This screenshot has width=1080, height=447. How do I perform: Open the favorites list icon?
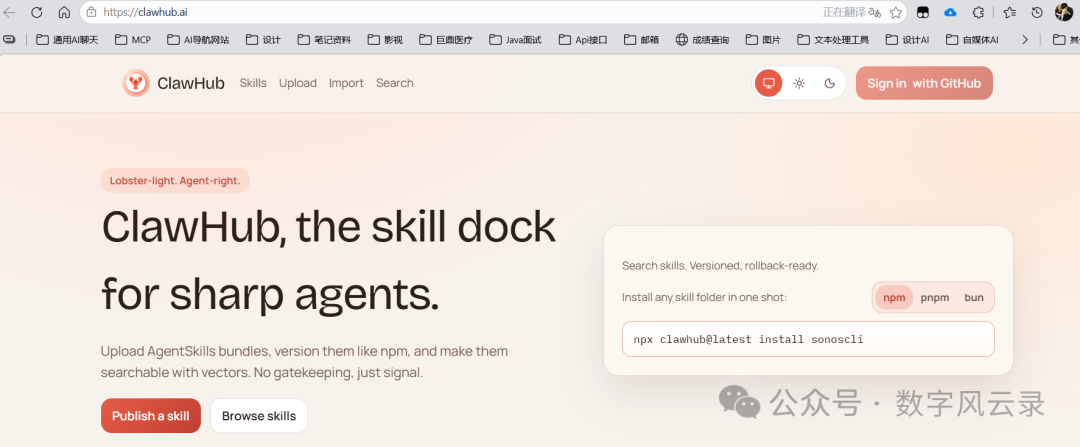[x=1009, y=12]
